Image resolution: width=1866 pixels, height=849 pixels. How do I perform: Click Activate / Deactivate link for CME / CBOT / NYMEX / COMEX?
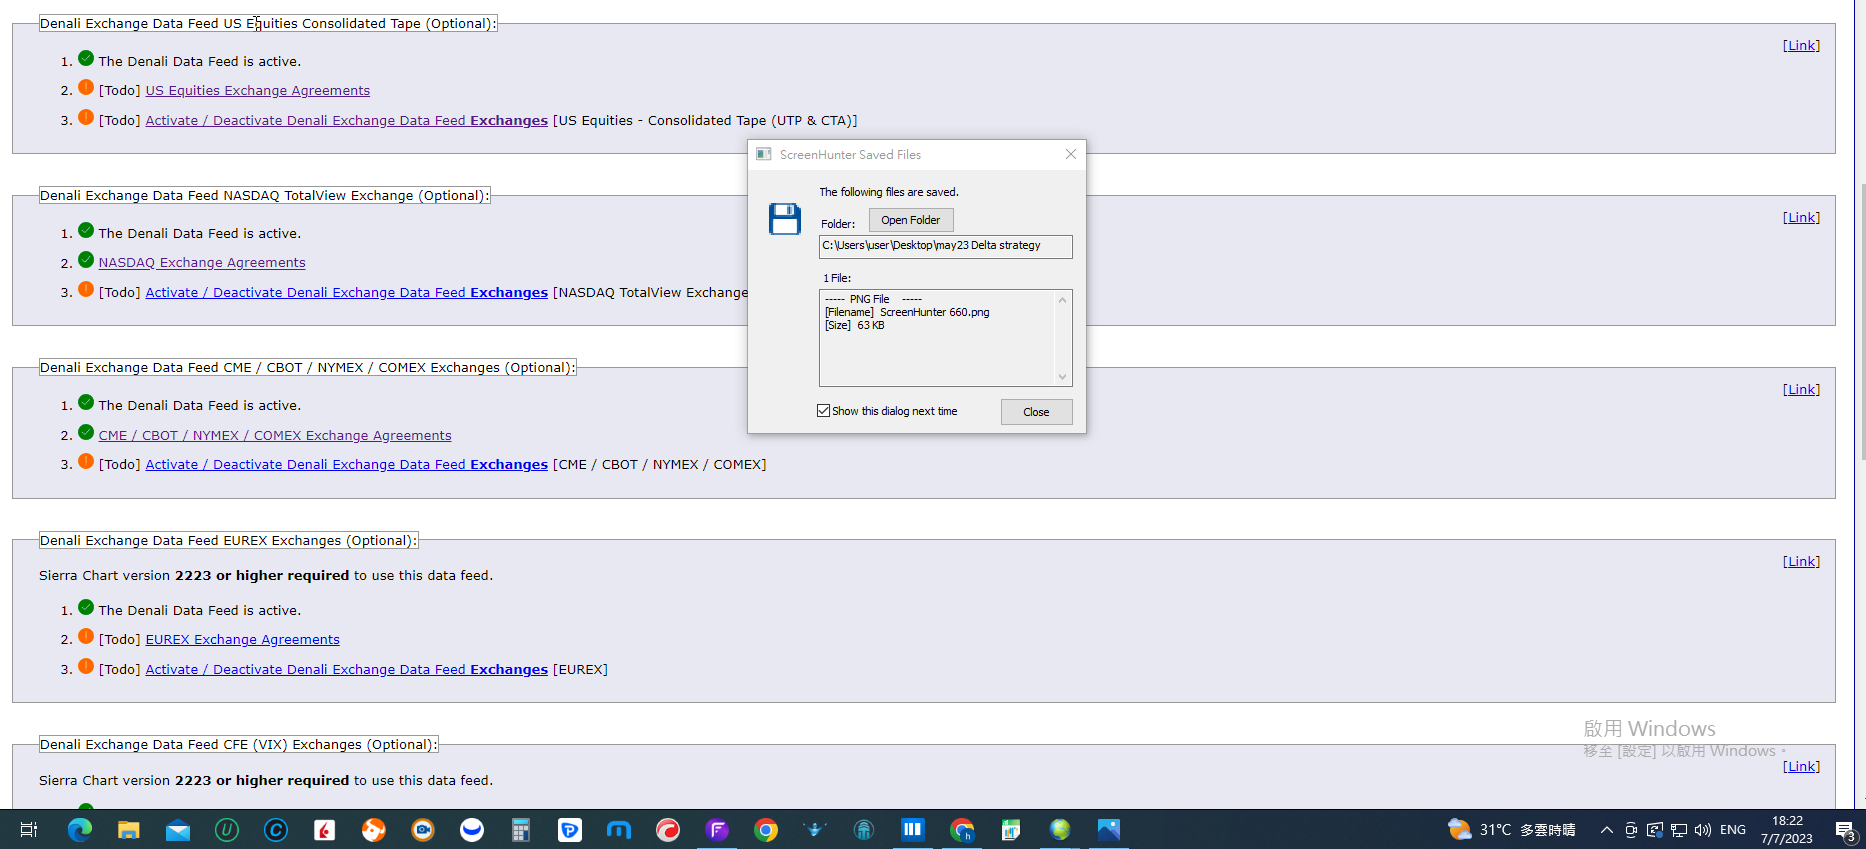347,465
